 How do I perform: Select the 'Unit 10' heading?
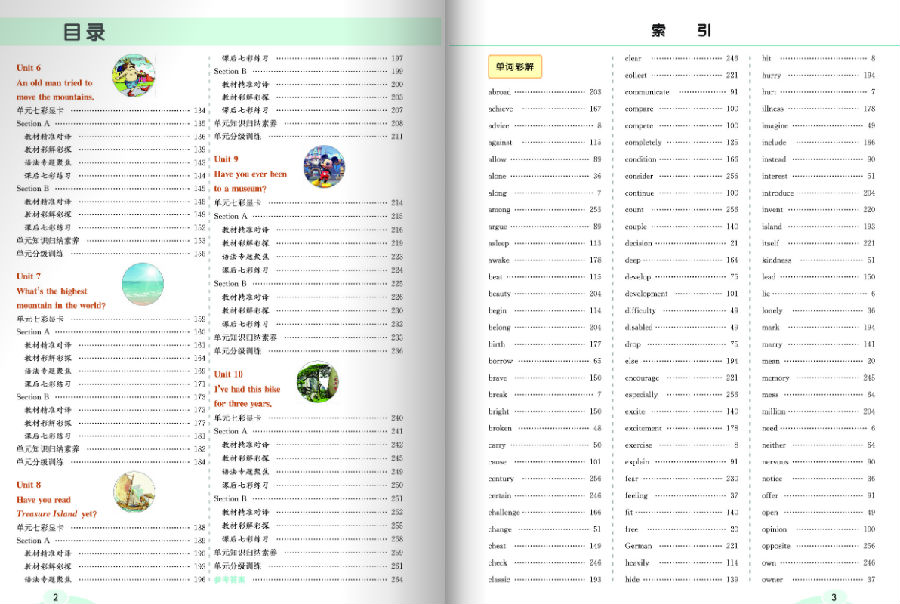pyautogui.click(x=228, y=374)
